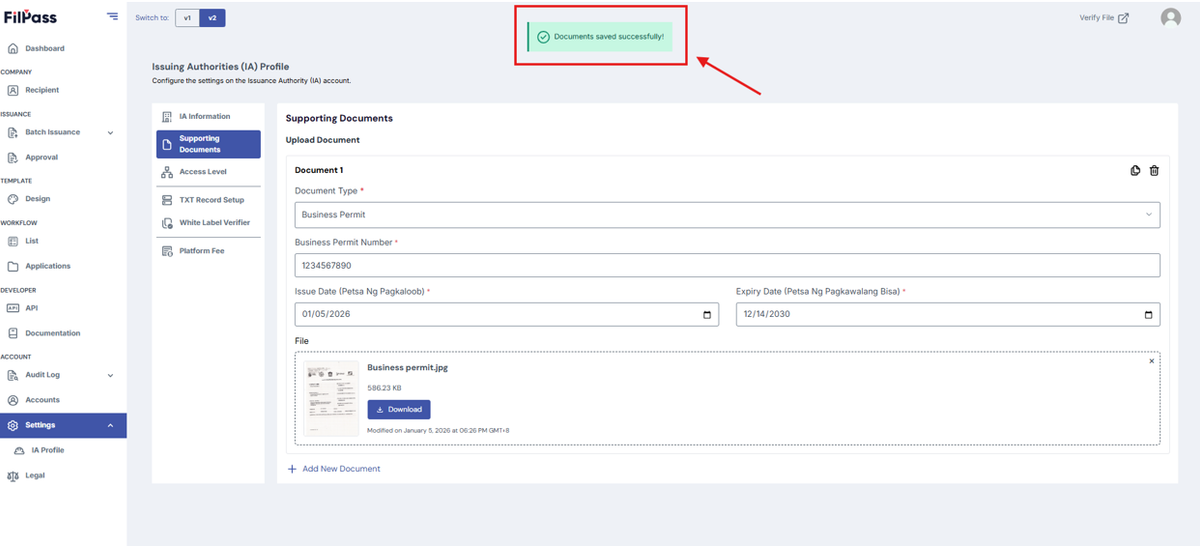Select the Settings sidebar item
The width and height of the screenshot is (1200, 546).
[63, 425]
